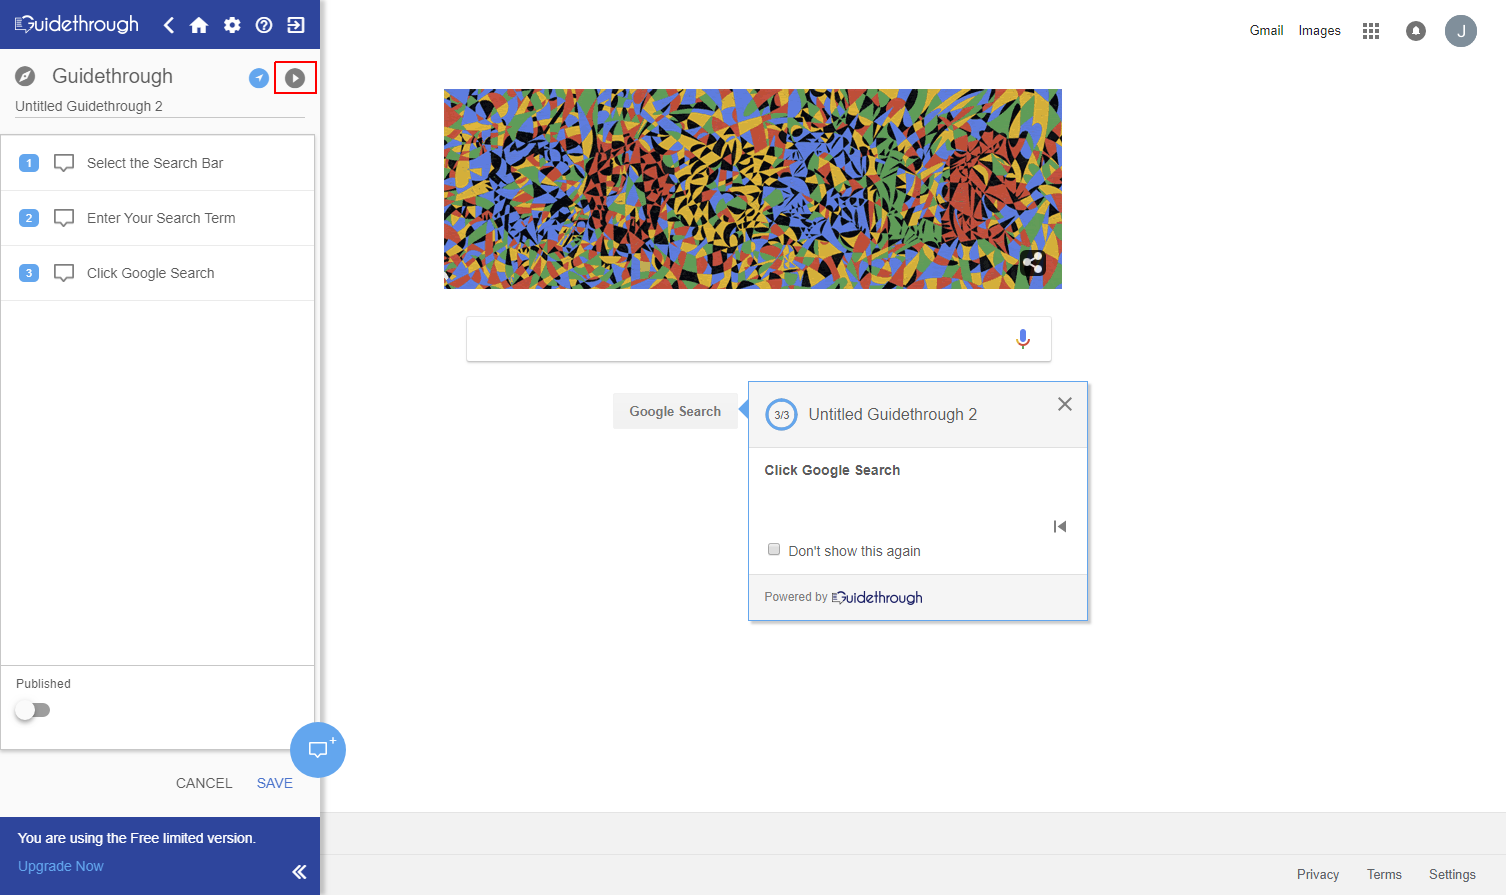Viewport: 1506px width, 895px height.
Task: Go back using the header back arrow
Action: point(169,25)
